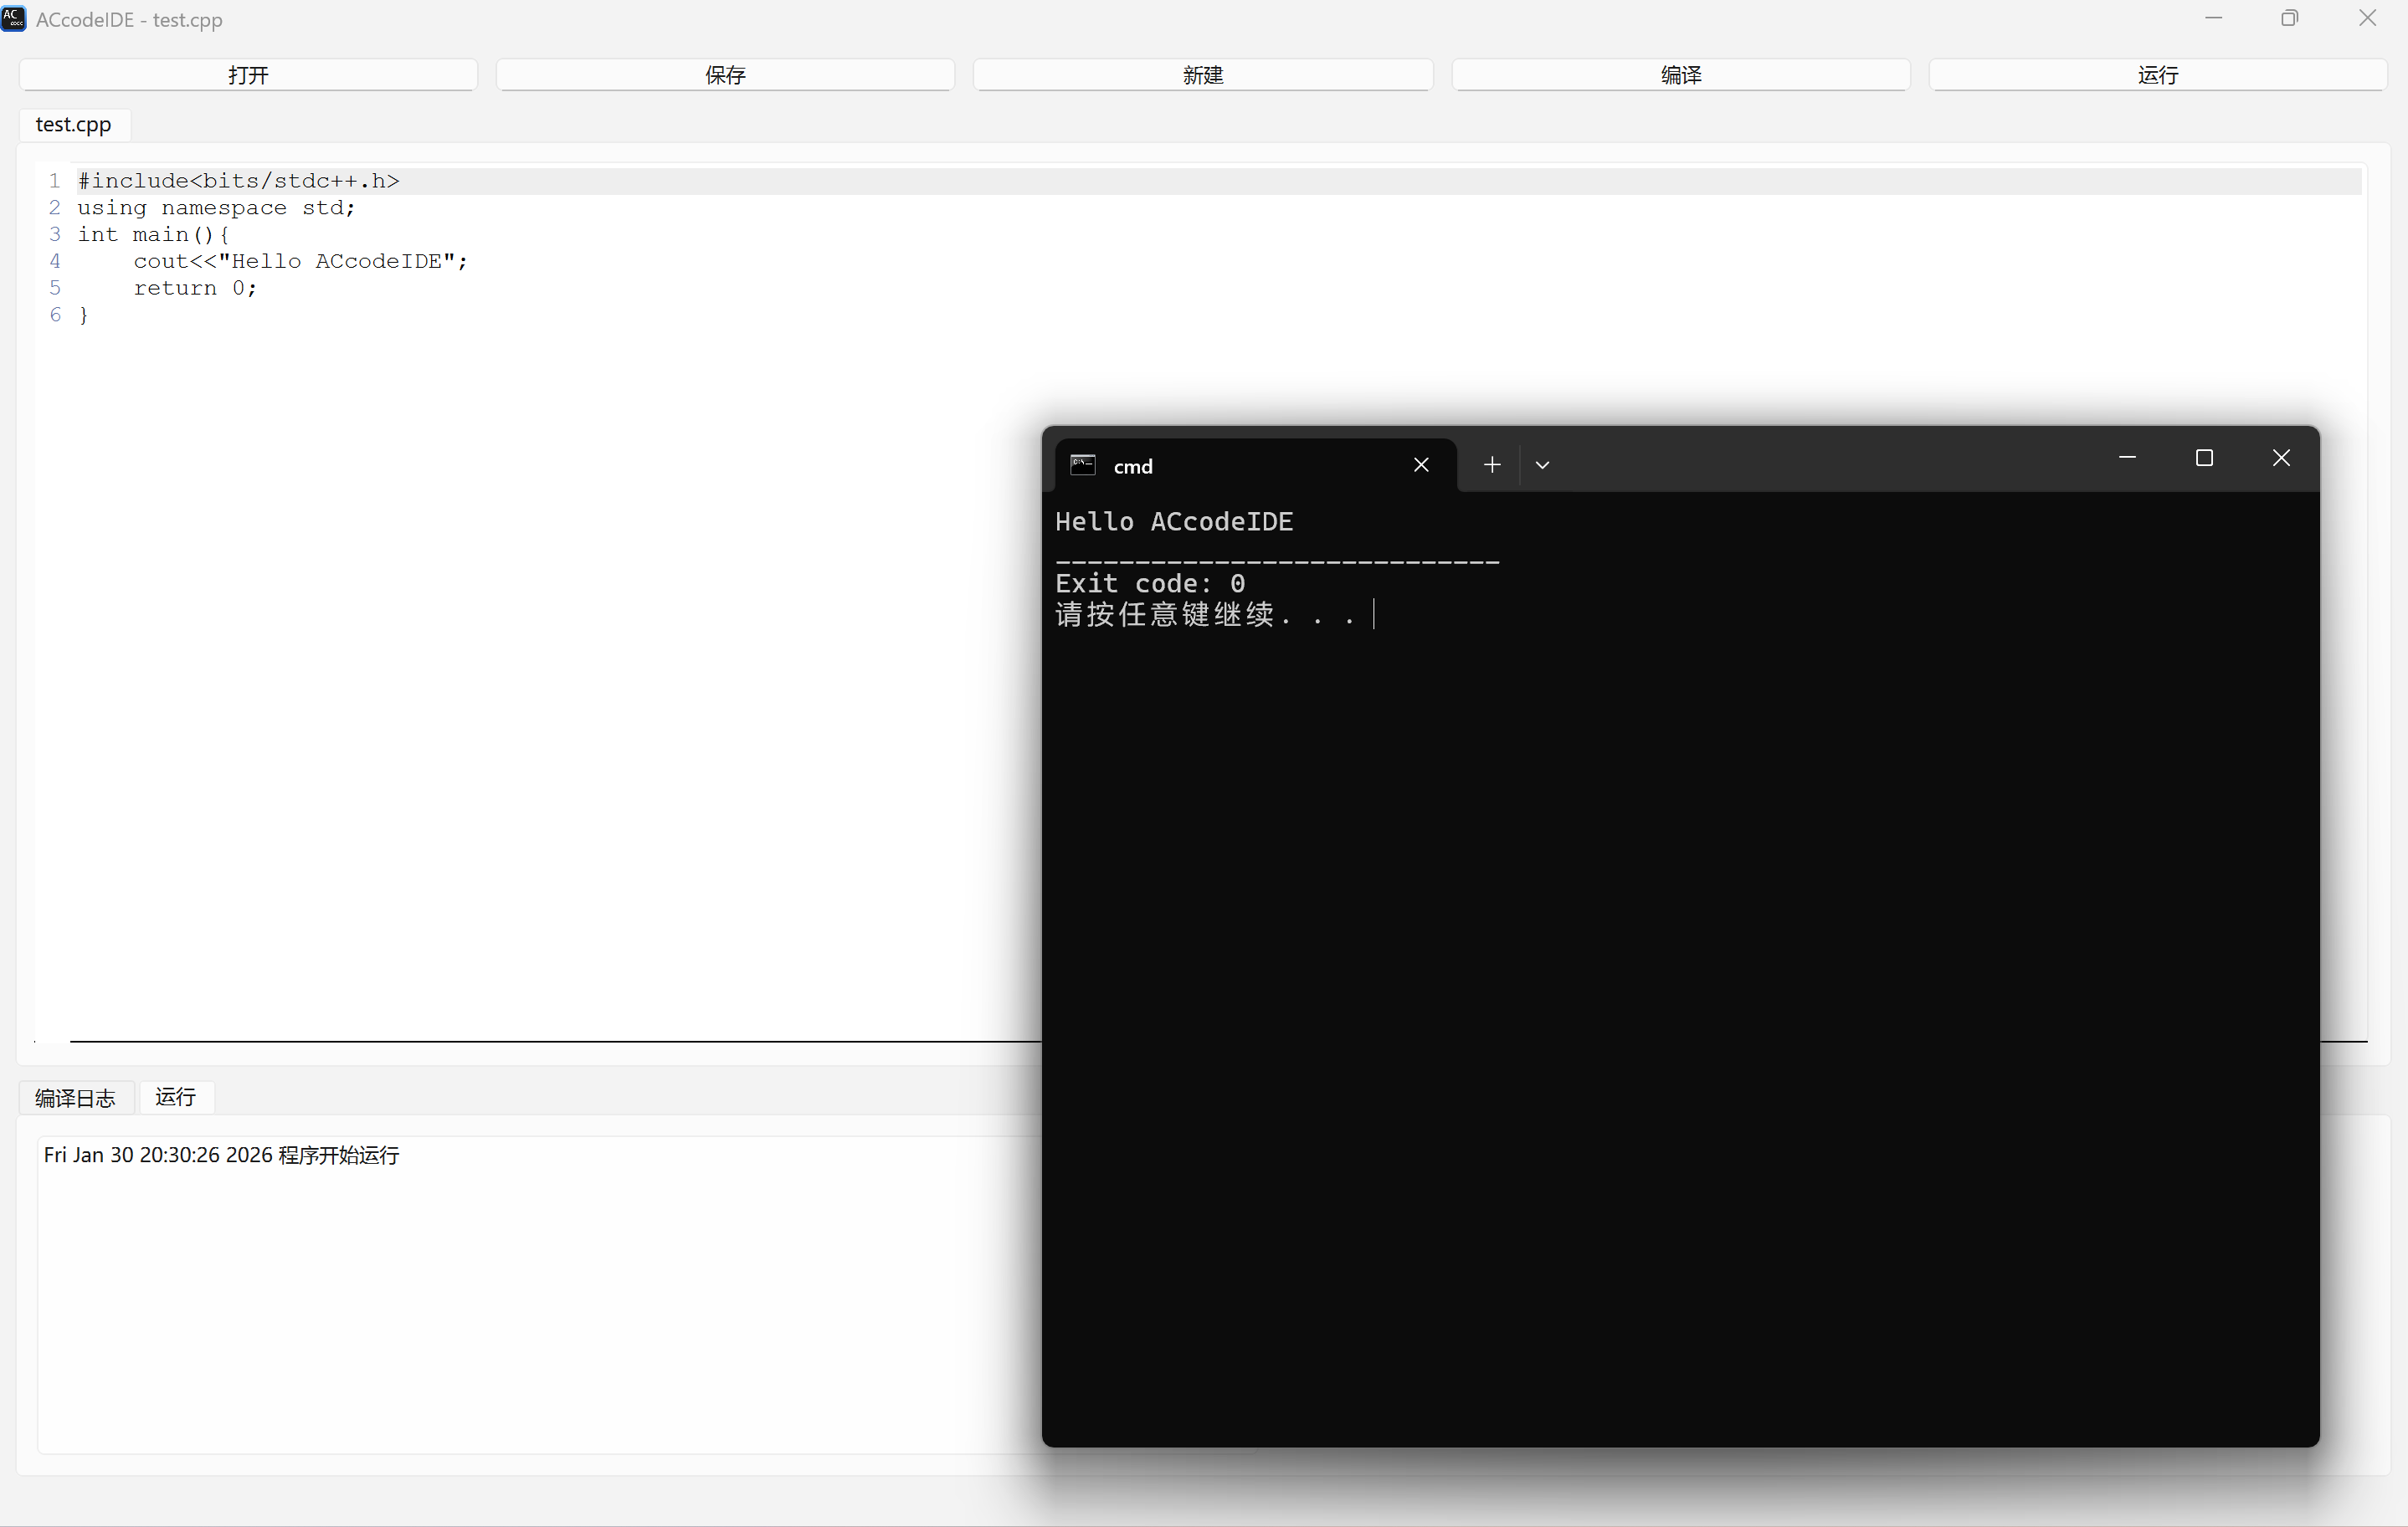Select the test.cpp editor tab

tap(74, 124)
